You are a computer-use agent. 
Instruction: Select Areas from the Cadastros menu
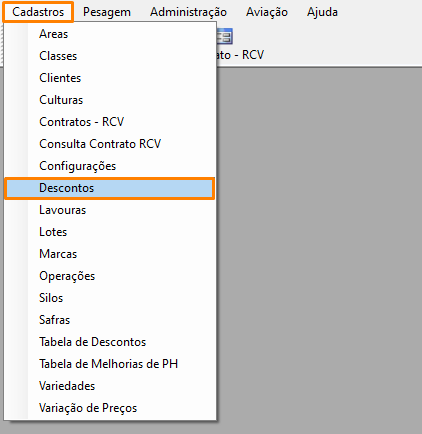110,34
